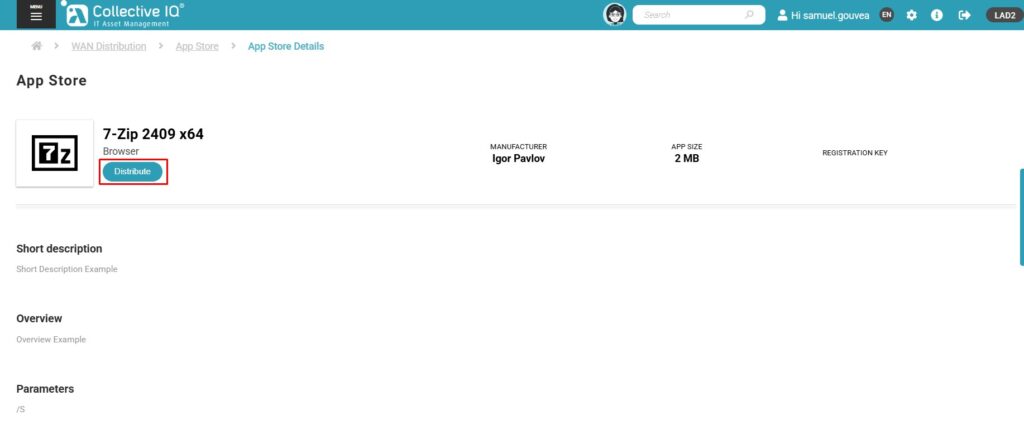This screenshot has height=434, width=1024.
Task: Click the REGISTRATION KEY label
Action: click(x=855, y=153)
